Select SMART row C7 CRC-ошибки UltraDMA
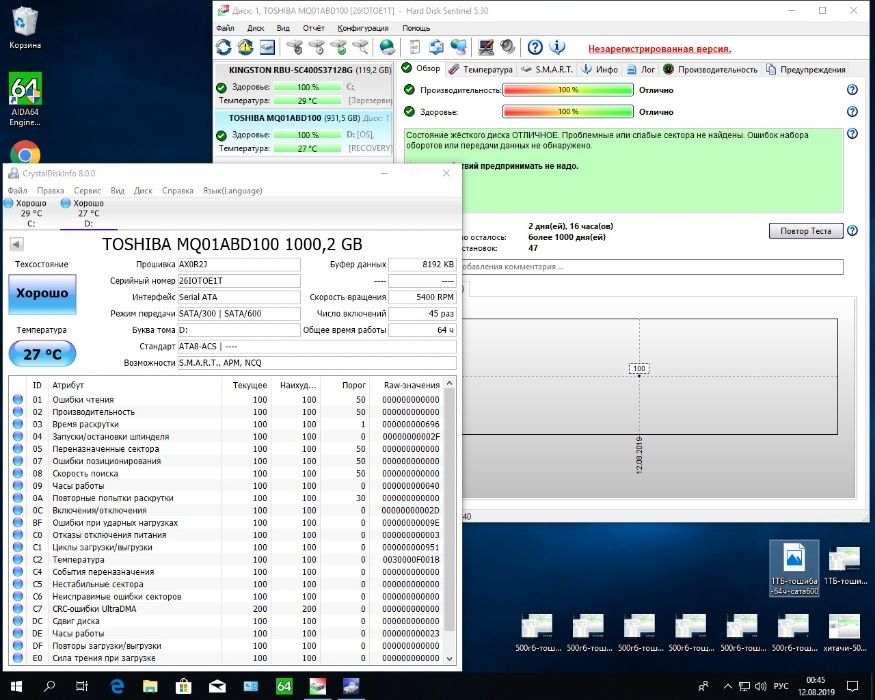Screen dimensions: 875x700 click(x=227, y=608)
